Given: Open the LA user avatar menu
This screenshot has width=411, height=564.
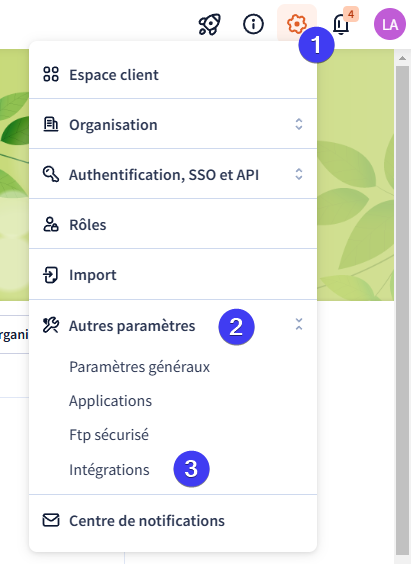Looking at the screenshot, I should [390, 24].
